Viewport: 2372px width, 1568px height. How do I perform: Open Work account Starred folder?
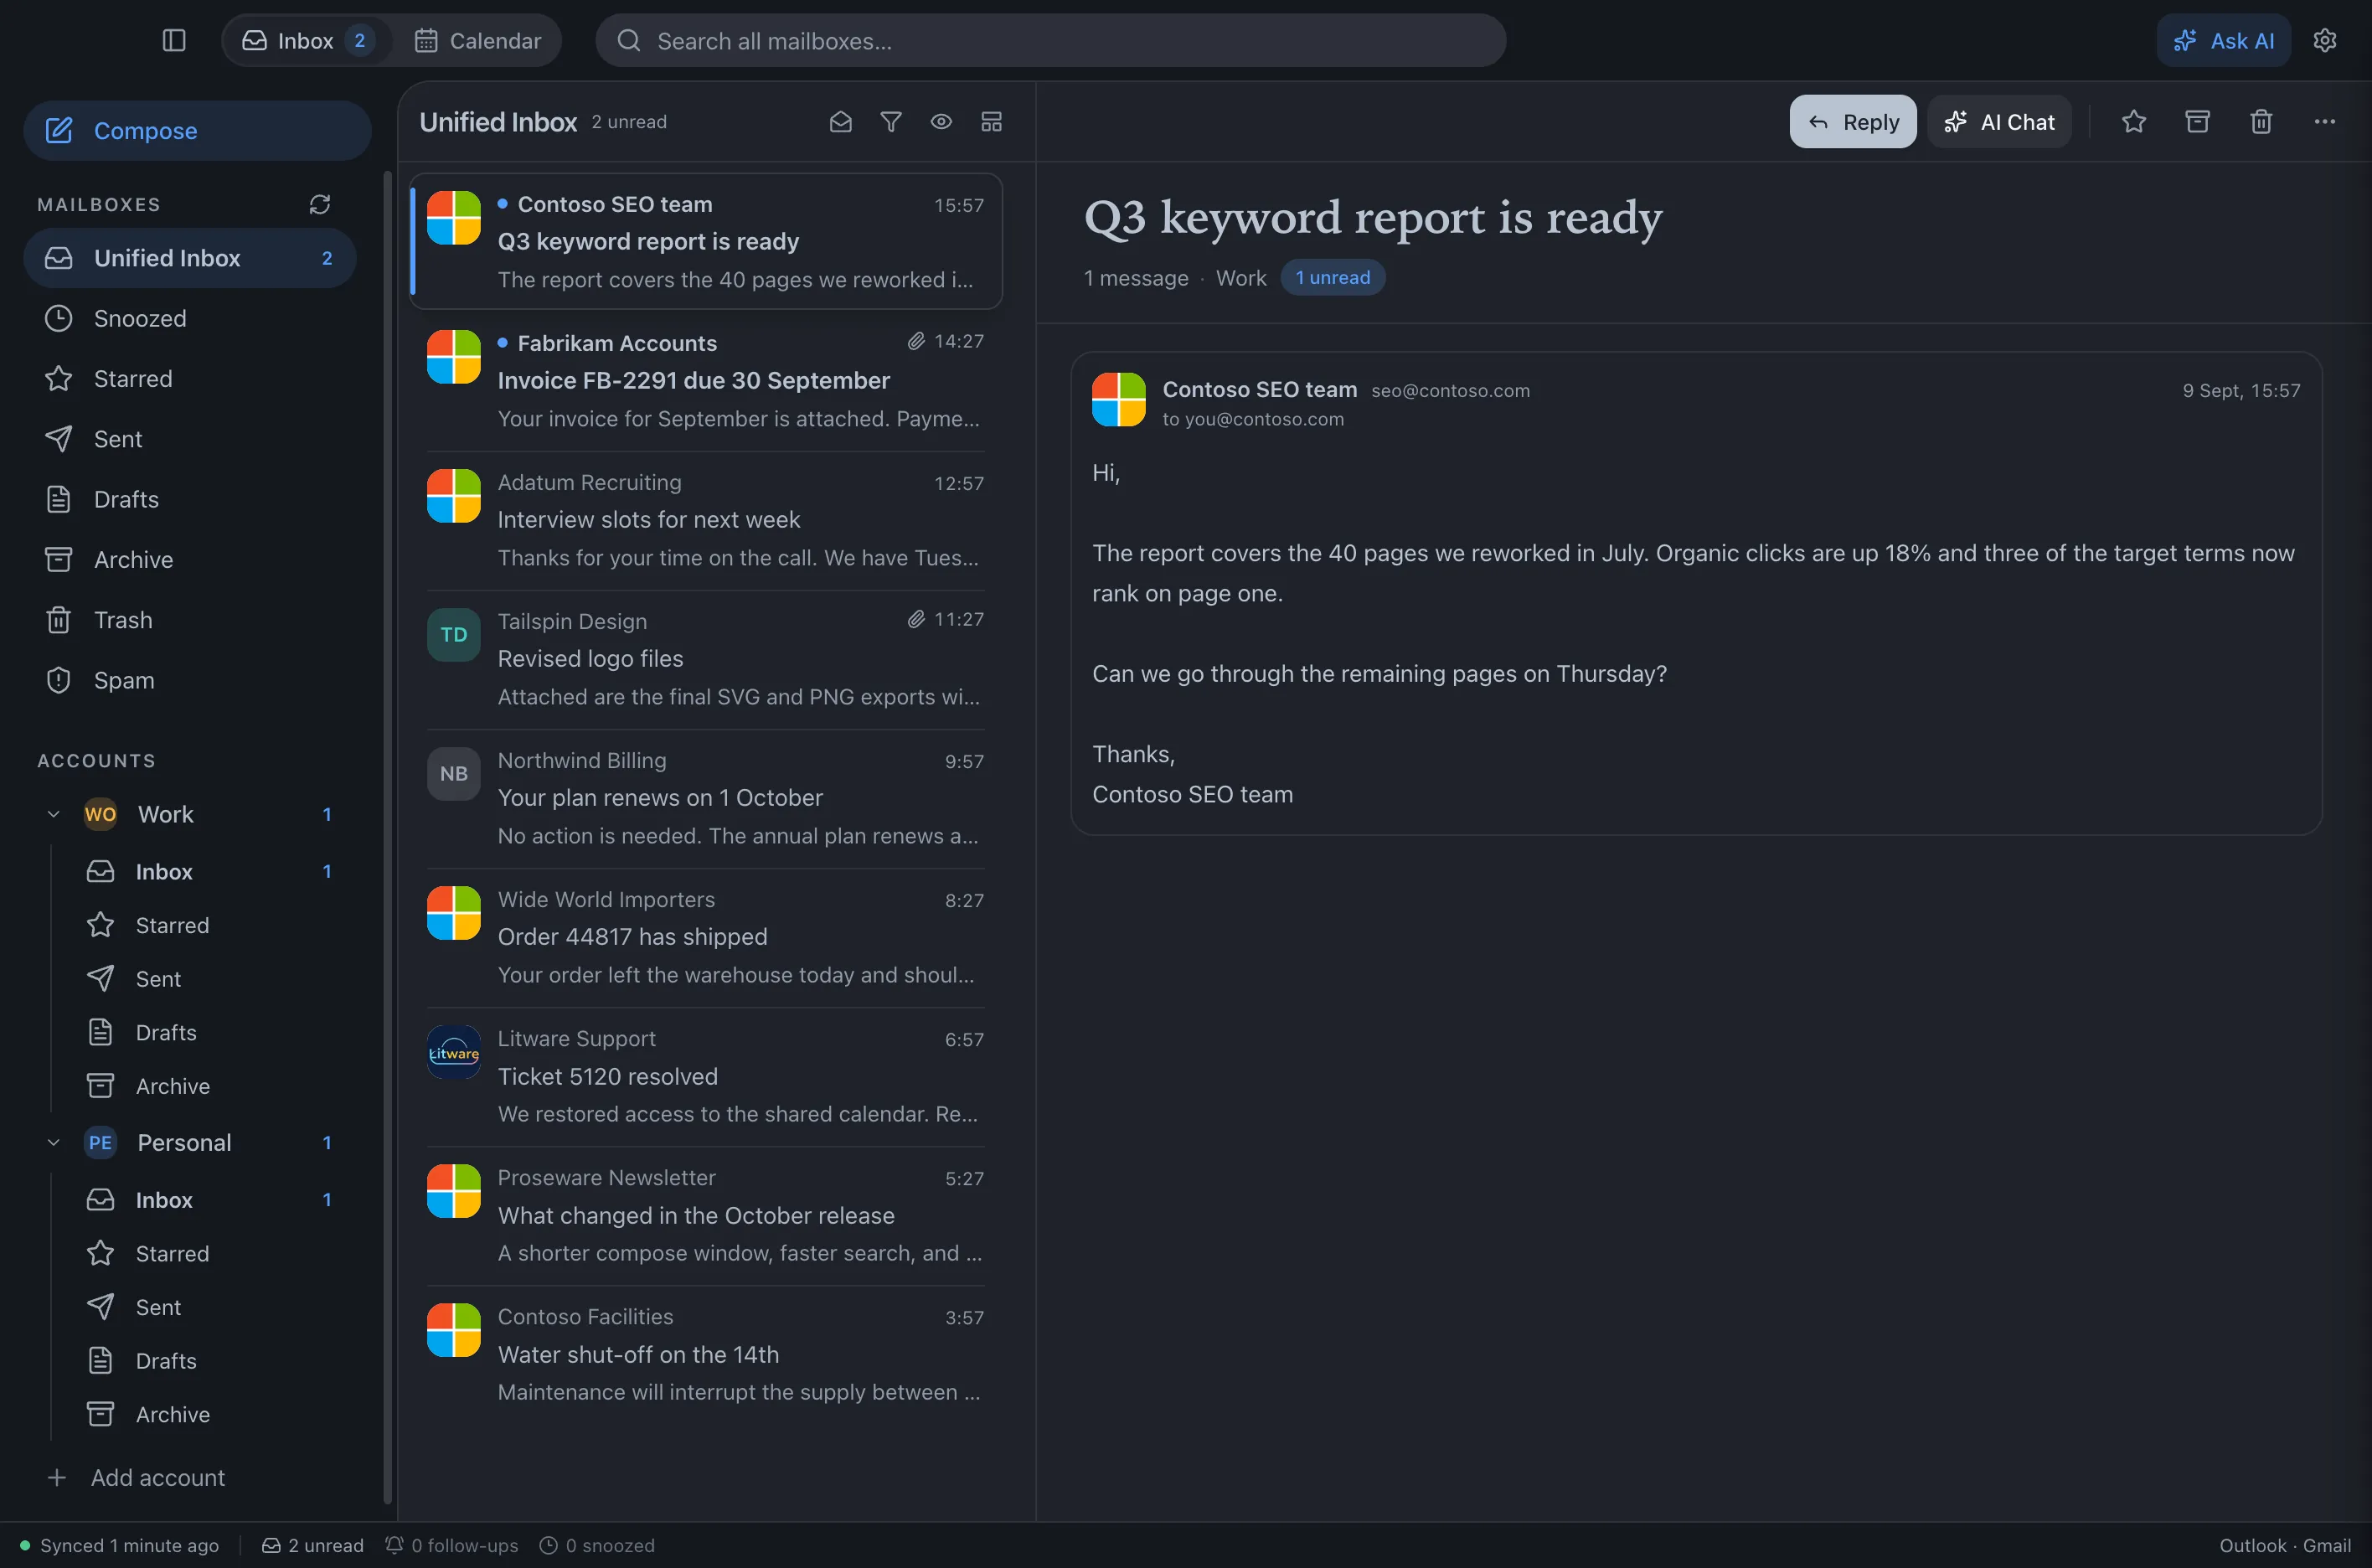coord(210,925)
